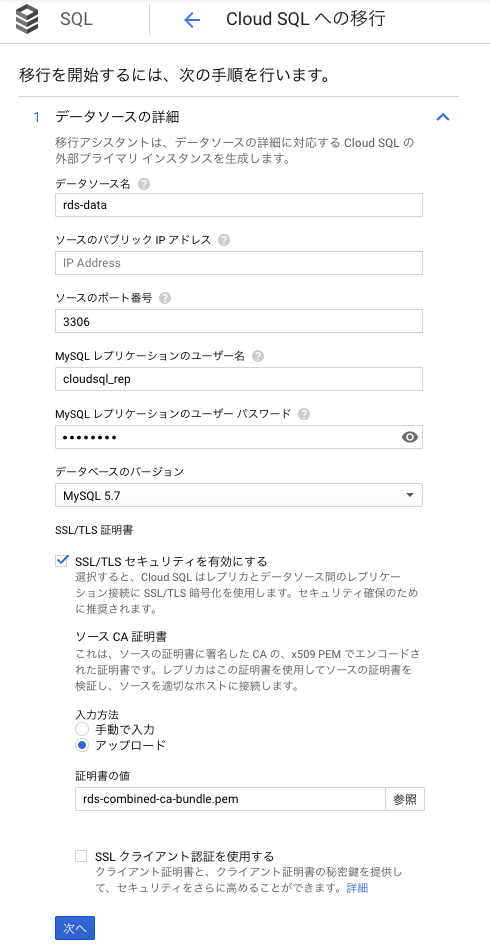The height and width of the screenshot is (949, 490).
Task: Click the 参照 browse button
Action: [x=405, y=799]
